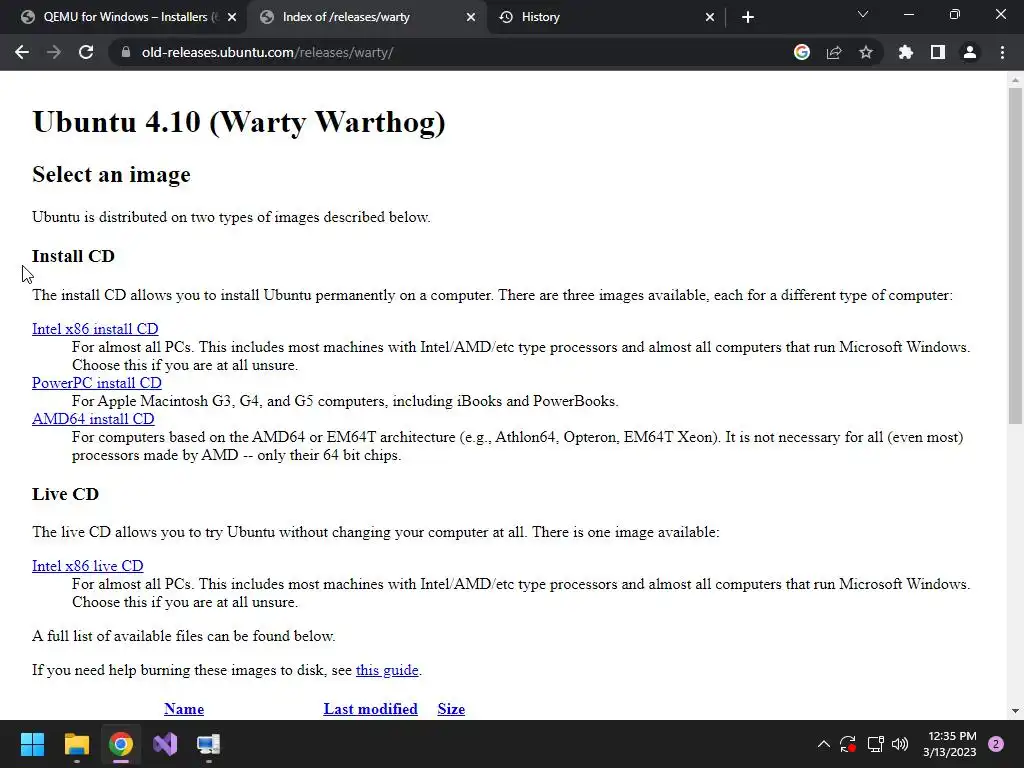Toggle the browser side panel
The height and width of the screenshot is (768, 1024).
pos(938,52)
